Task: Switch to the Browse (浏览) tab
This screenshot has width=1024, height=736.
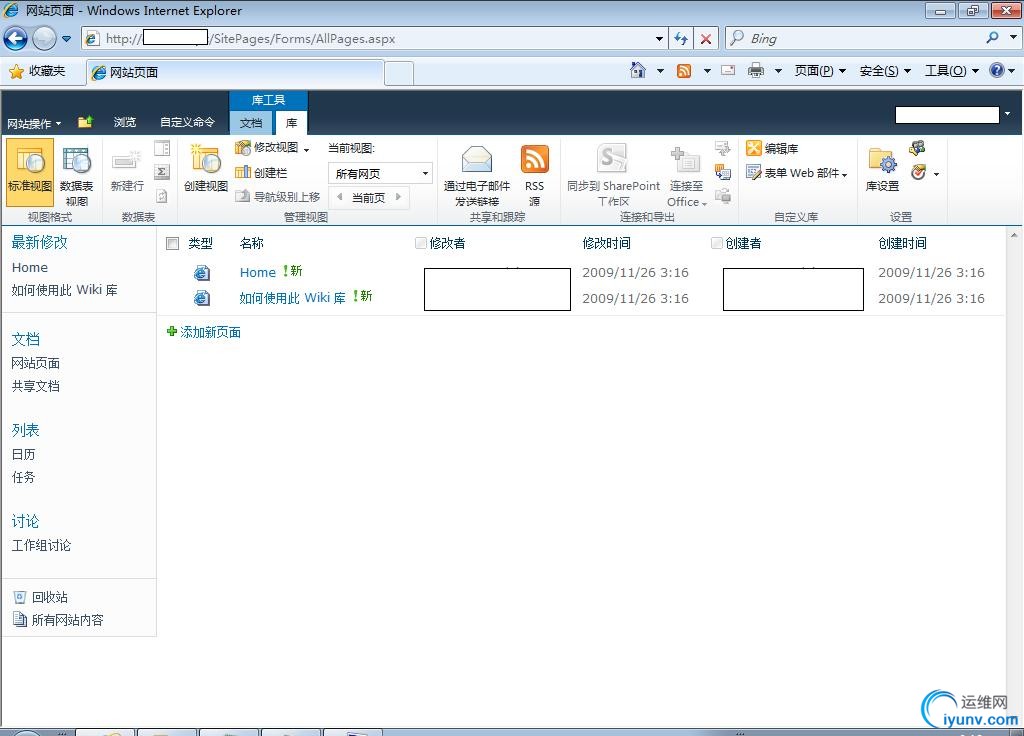Action: click(x=125, y=122)
